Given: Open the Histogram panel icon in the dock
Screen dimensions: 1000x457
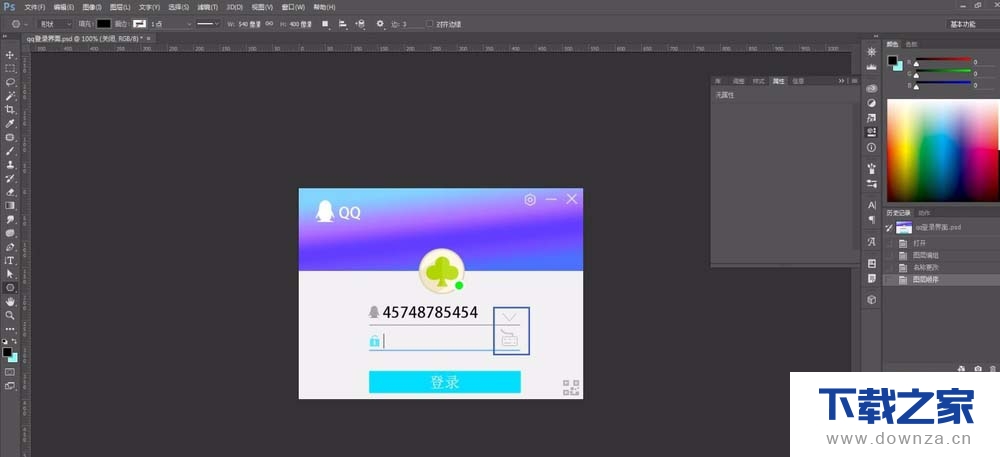Looking at the screenshot, I should click(871, 66).
